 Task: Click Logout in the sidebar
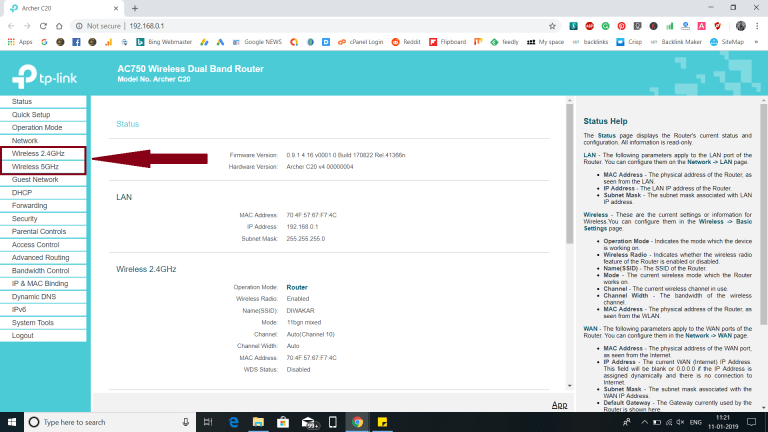23,335
